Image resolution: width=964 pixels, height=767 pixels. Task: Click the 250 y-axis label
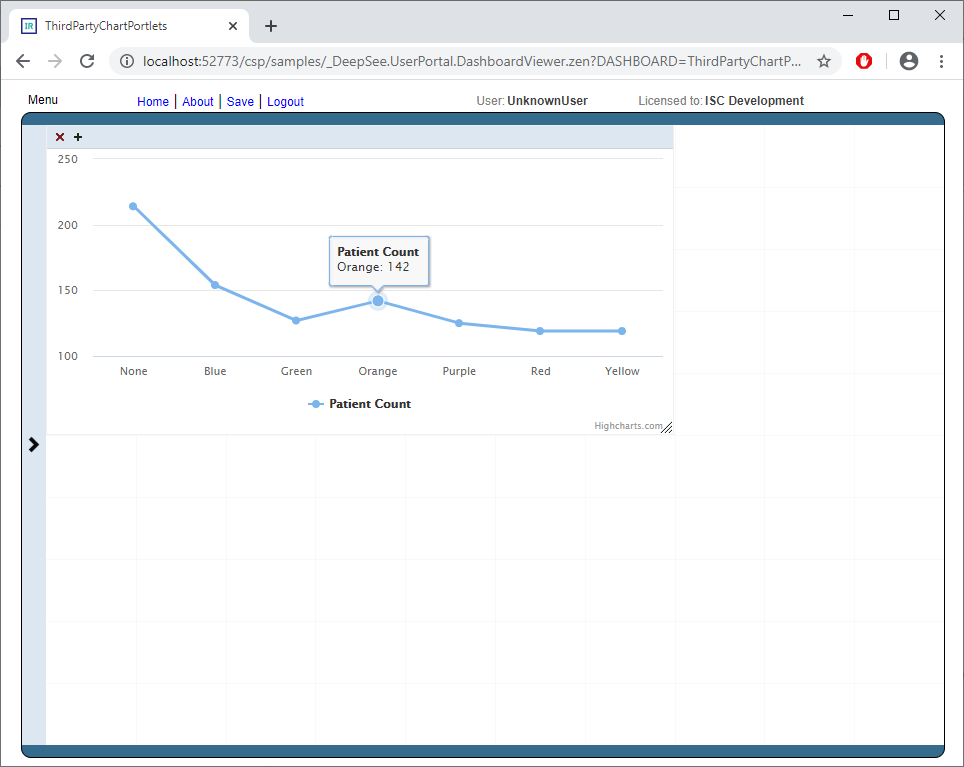pyautogui.click(x=68, y=159)
